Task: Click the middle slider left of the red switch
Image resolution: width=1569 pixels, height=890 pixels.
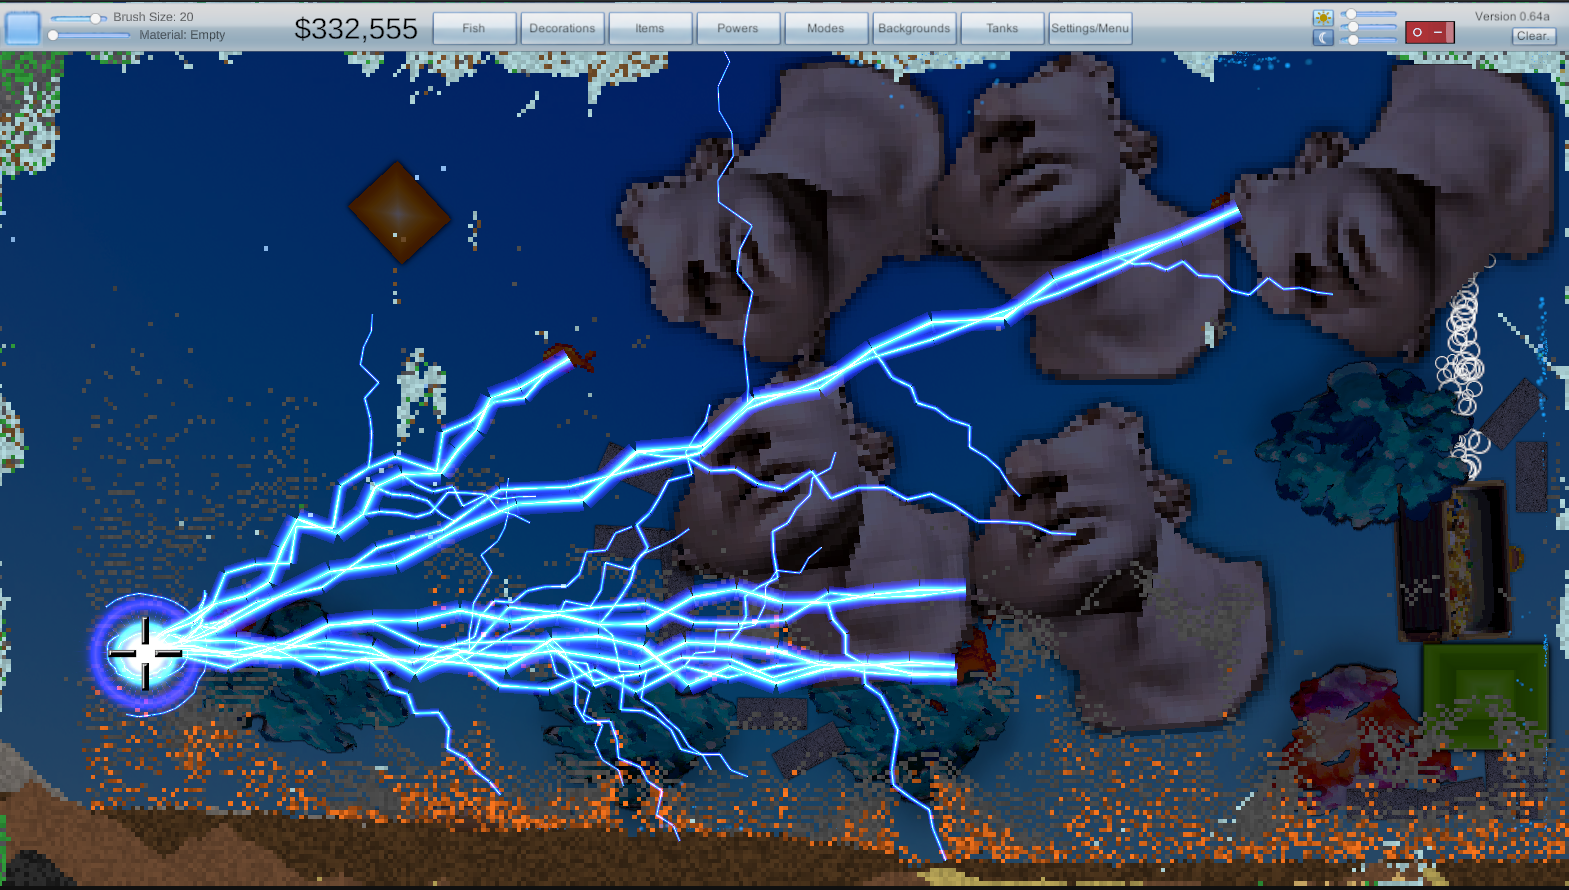Action: [1368, 27]
